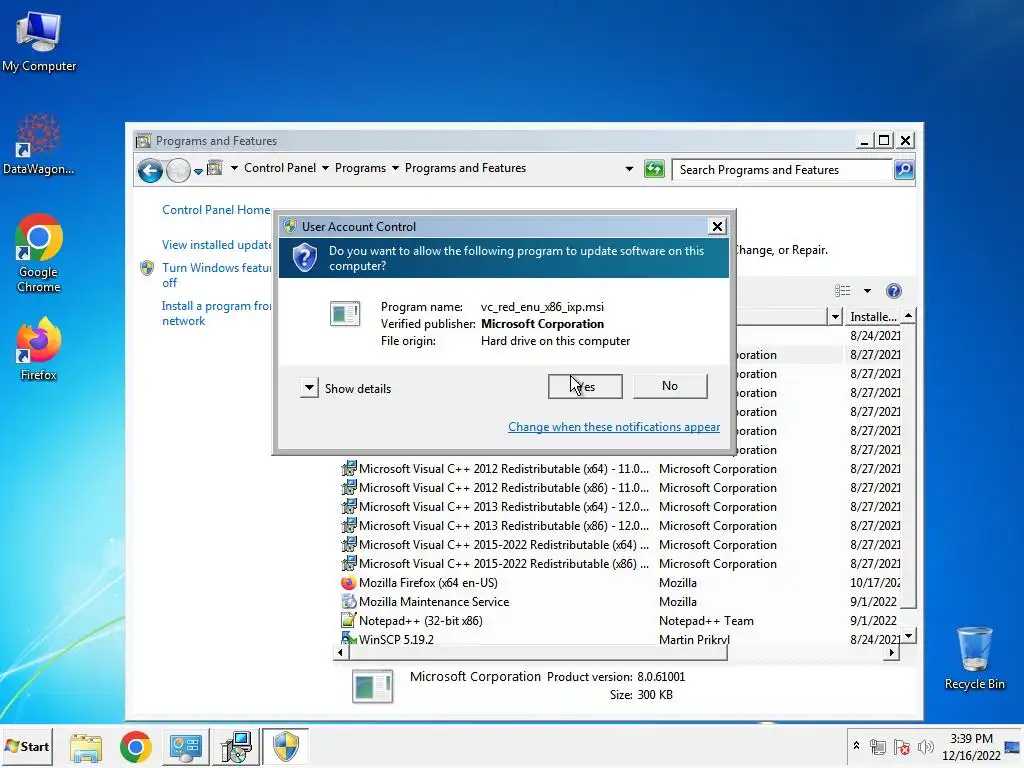Viewport: 1024px width, 768px height.
Task: Open the Start menu
Action: click(27, 746)
